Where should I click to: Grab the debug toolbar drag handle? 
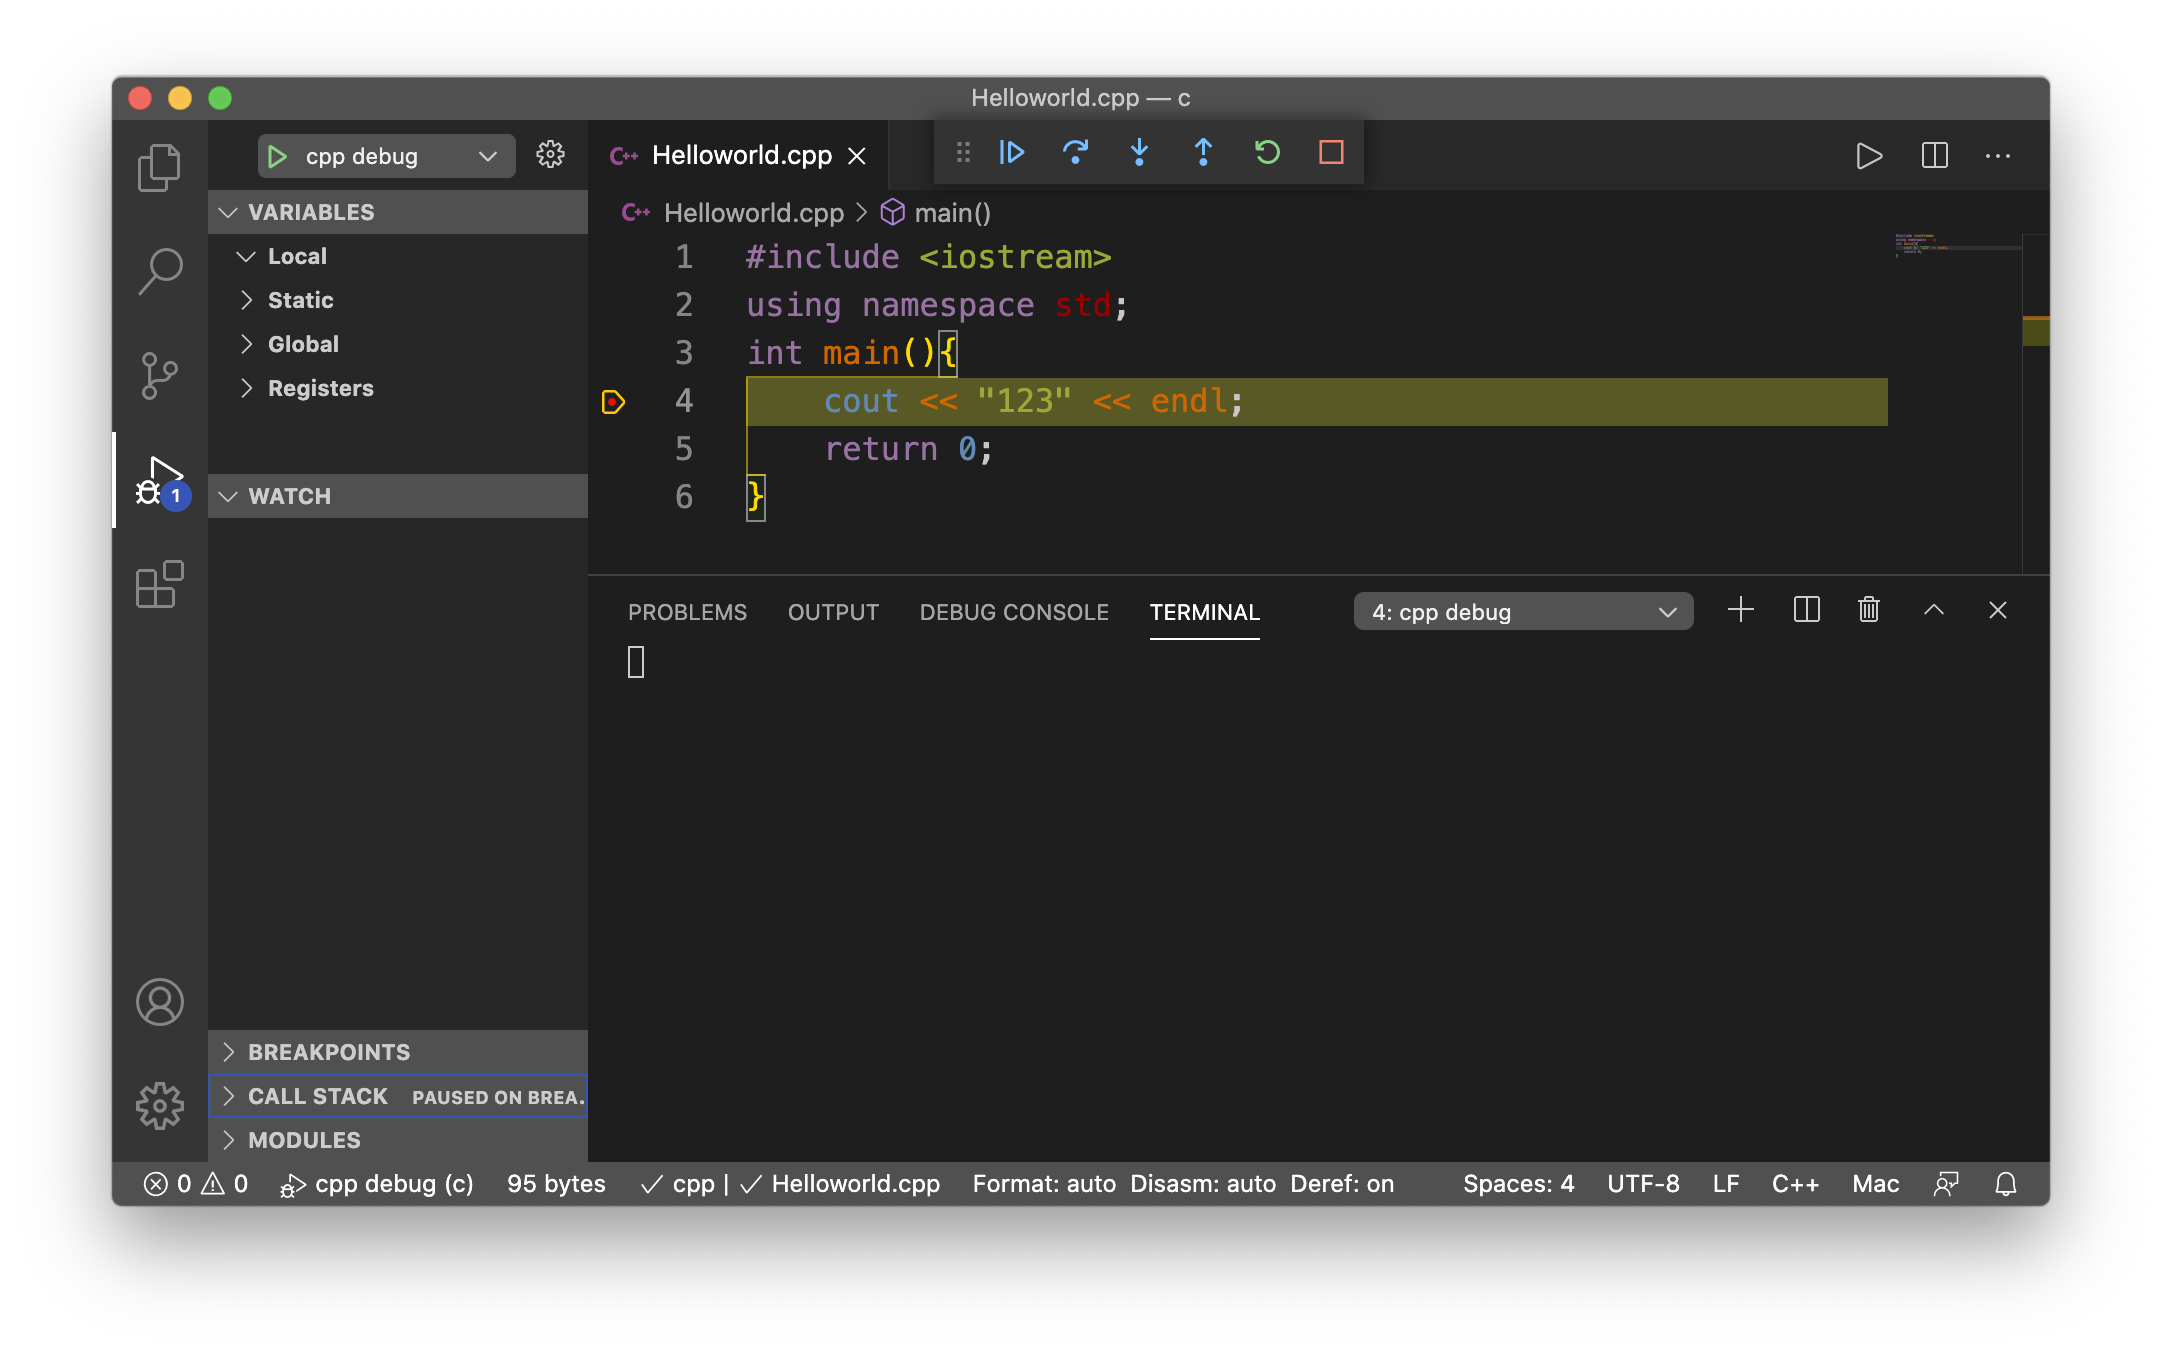963,153
